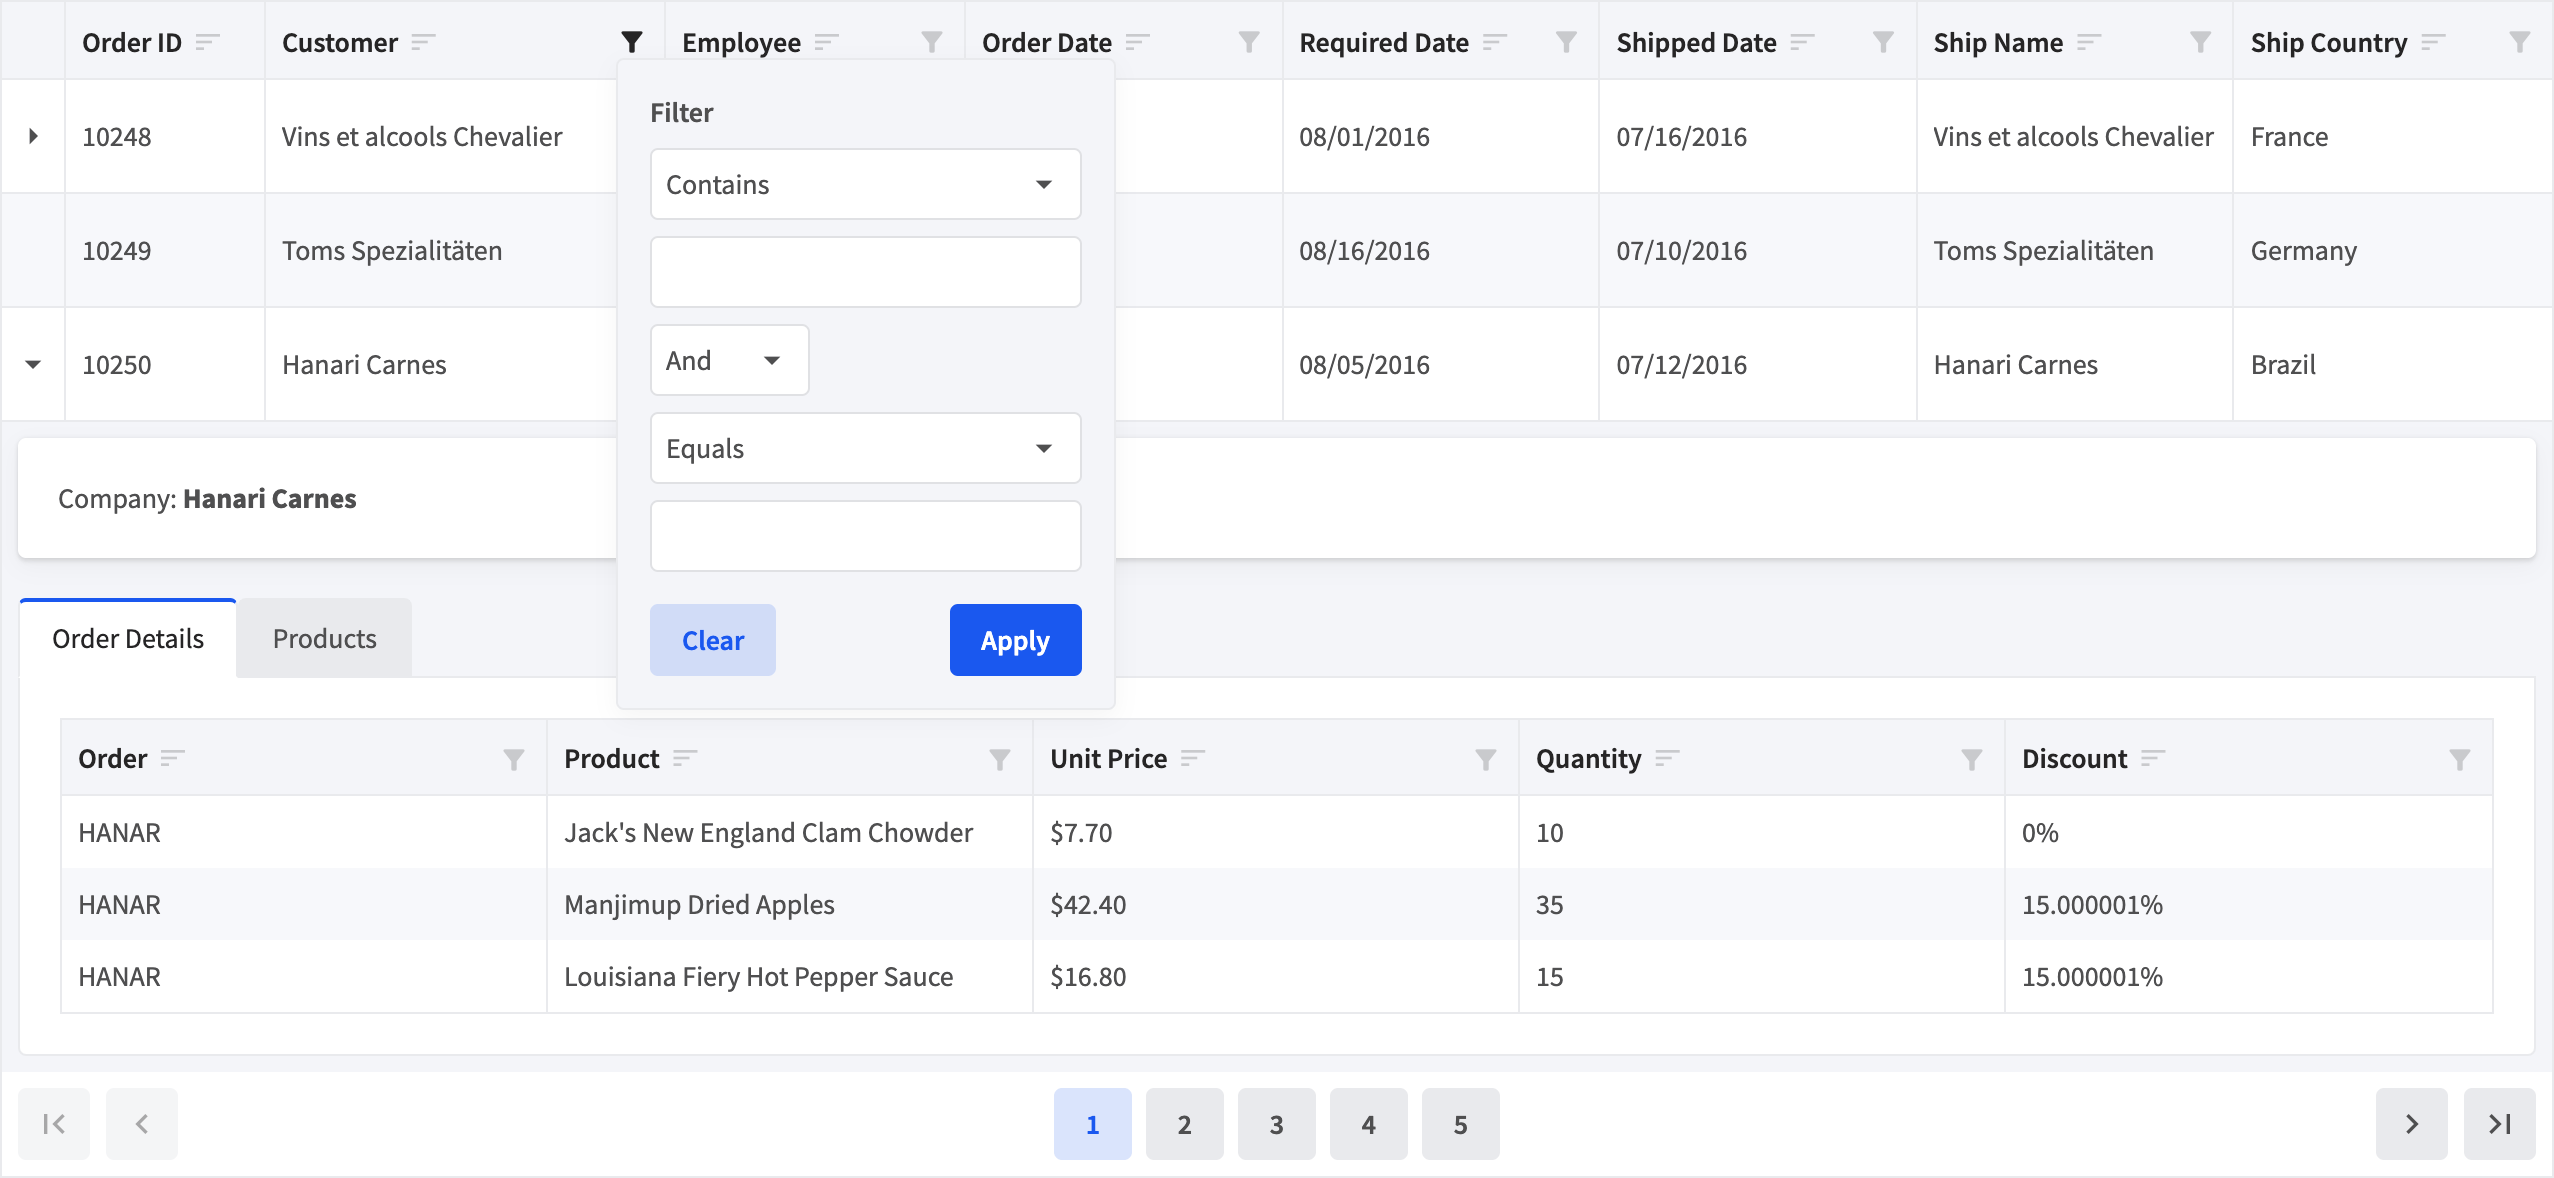Switch to the Products tab
Screen dimensions: 2554x1178
[x=323, y=637]
